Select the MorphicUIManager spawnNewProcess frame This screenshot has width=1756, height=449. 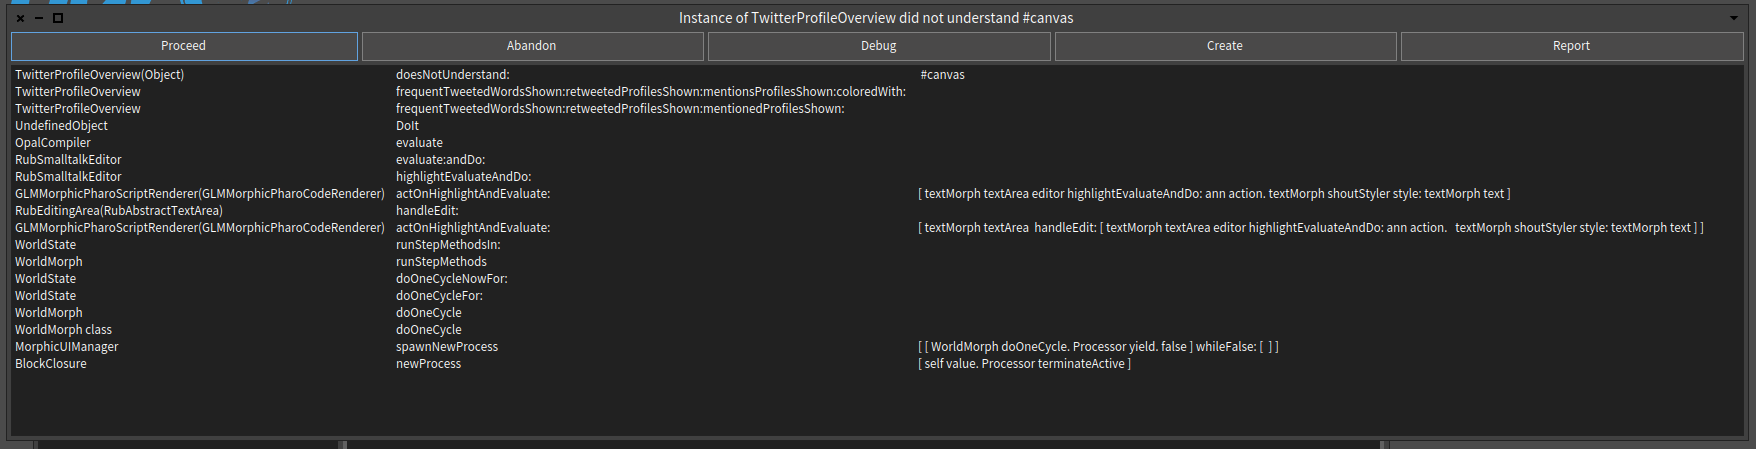(x=877, y=347)
